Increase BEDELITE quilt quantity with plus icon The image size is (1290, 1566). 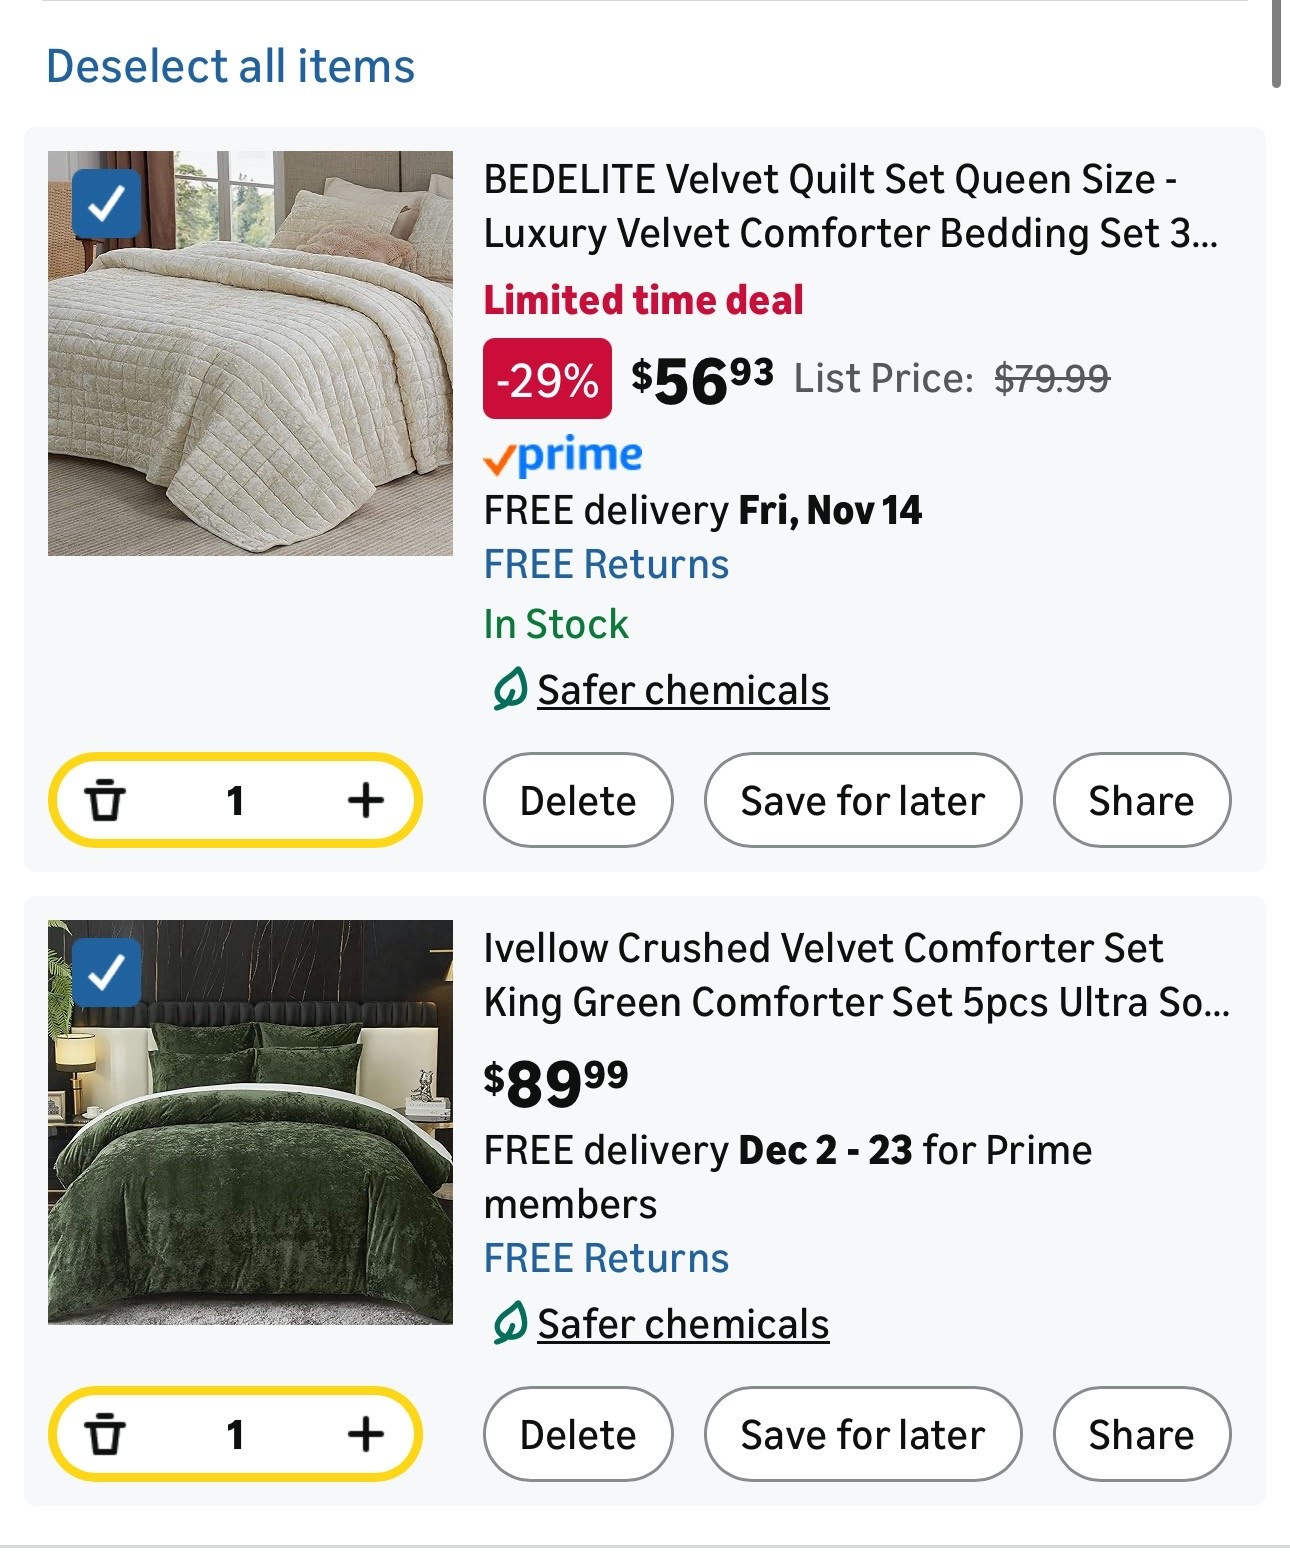point(365,800)
